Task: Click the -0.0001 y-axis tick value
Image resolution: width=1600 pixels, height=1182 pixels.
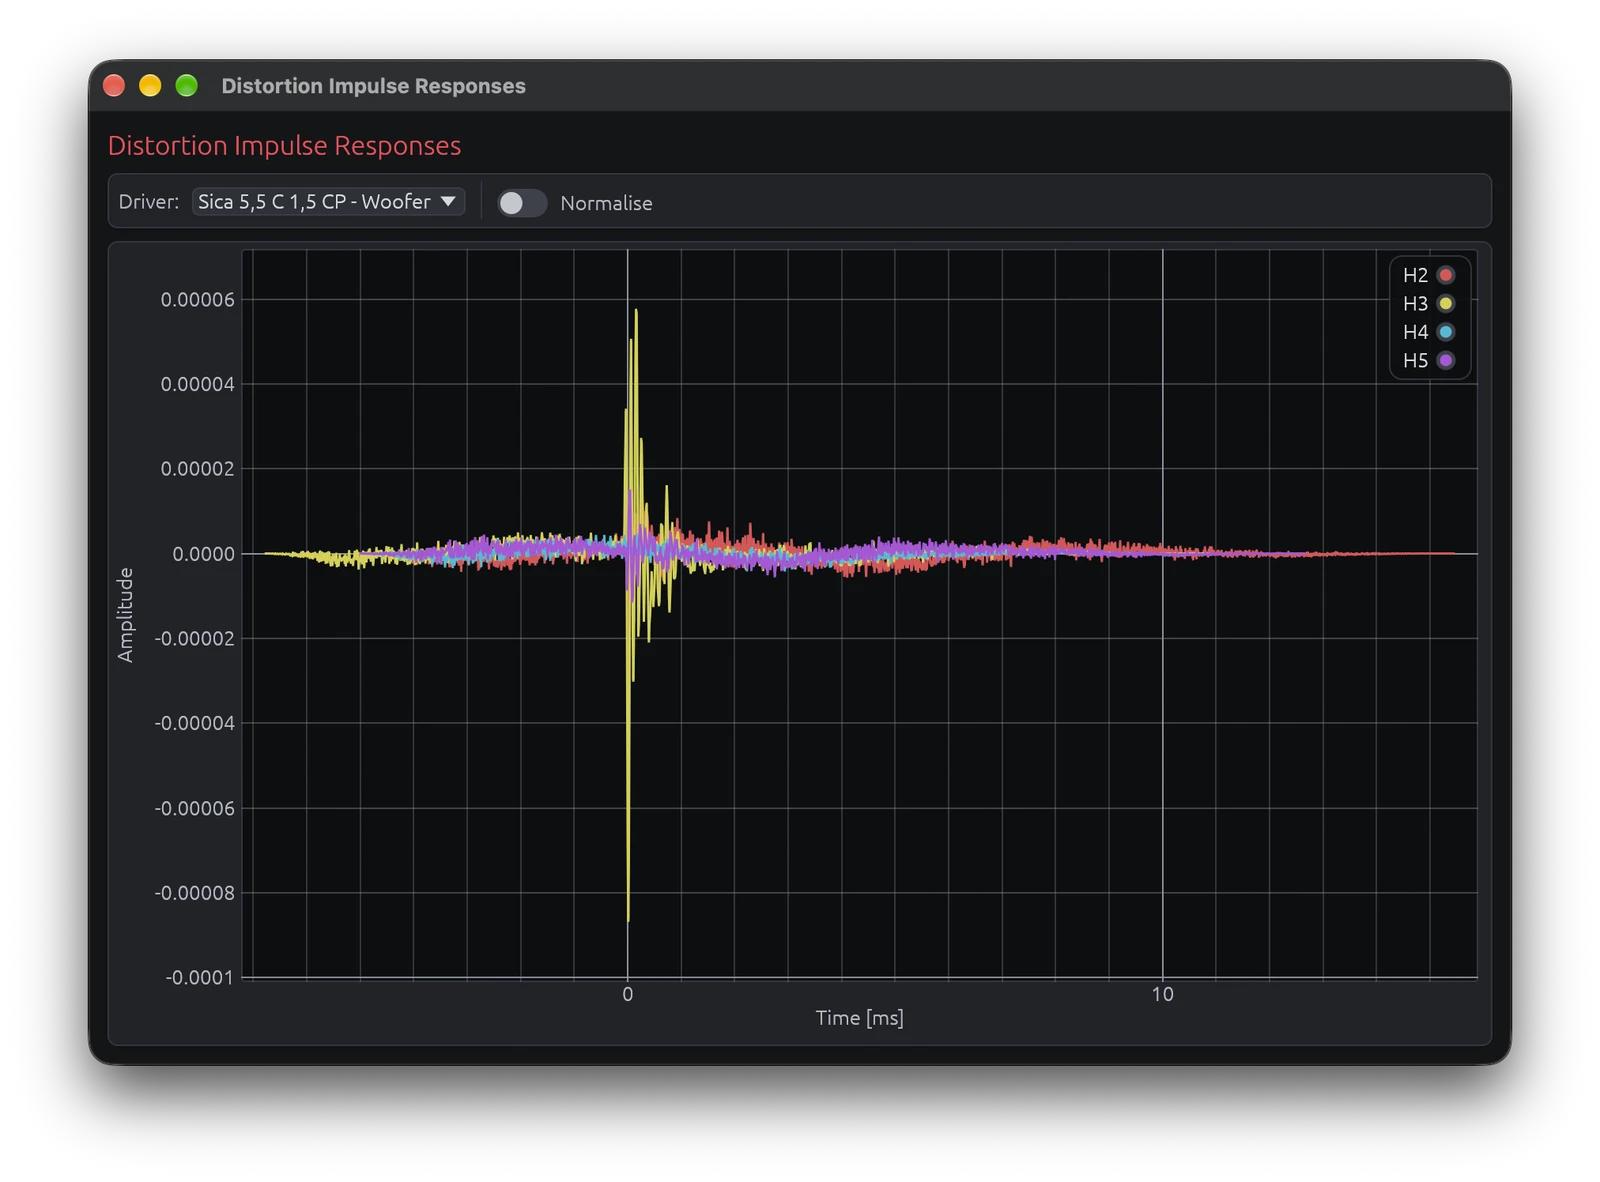Action: (x=199, y=977)
